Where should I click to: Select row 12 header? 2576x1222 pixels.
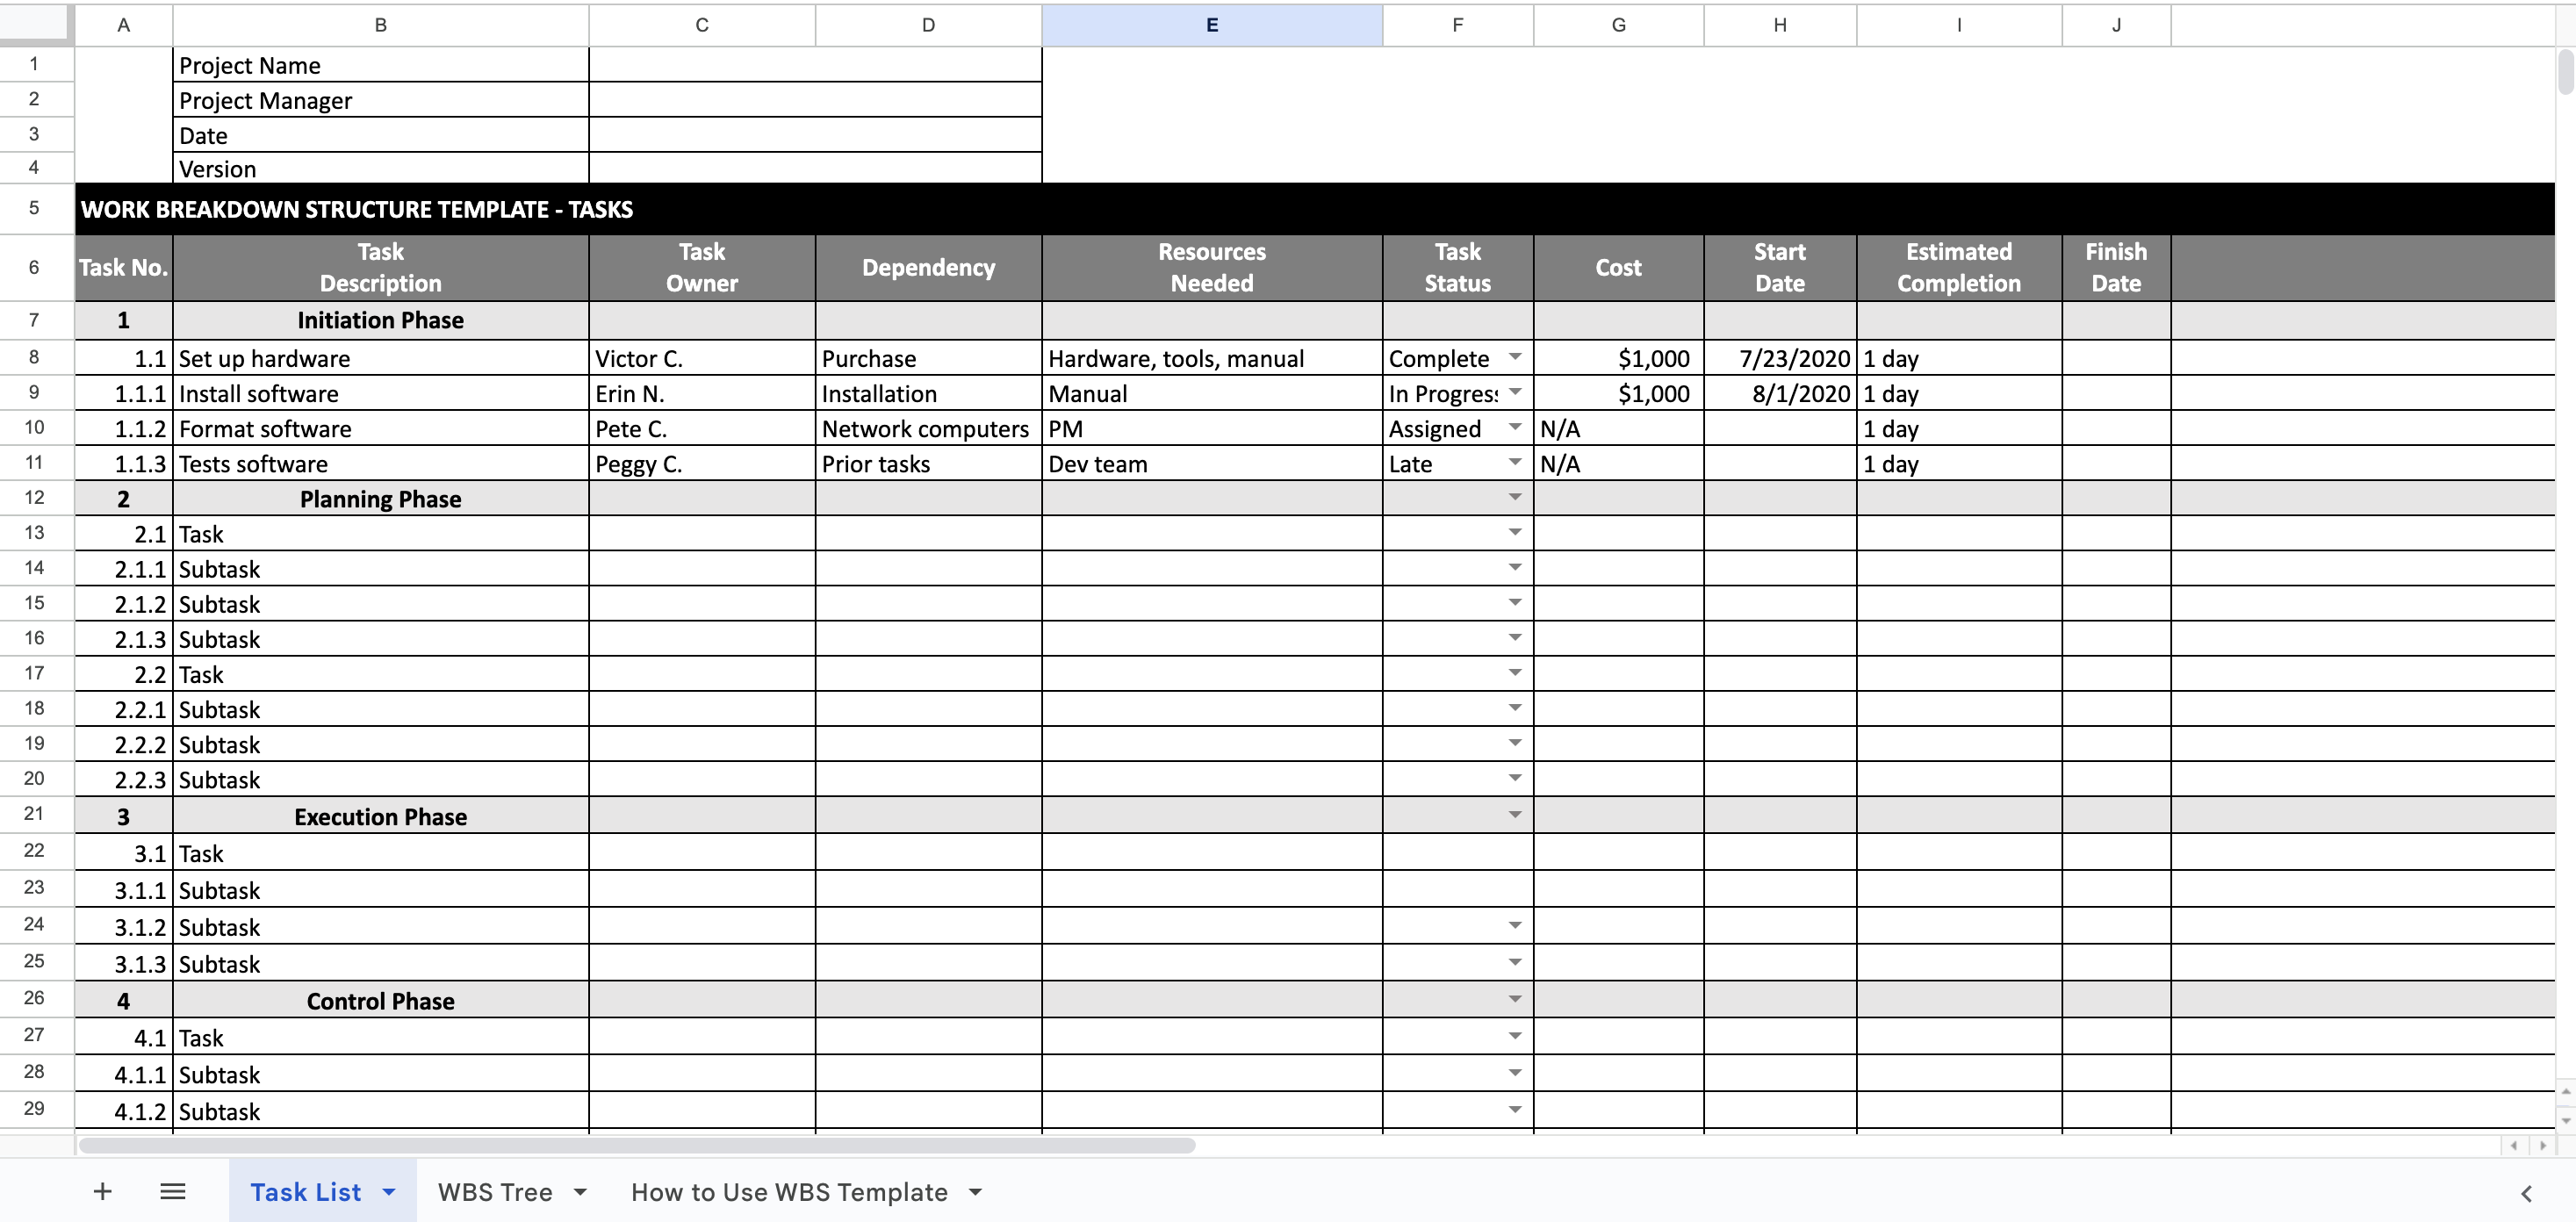[34, 497]
